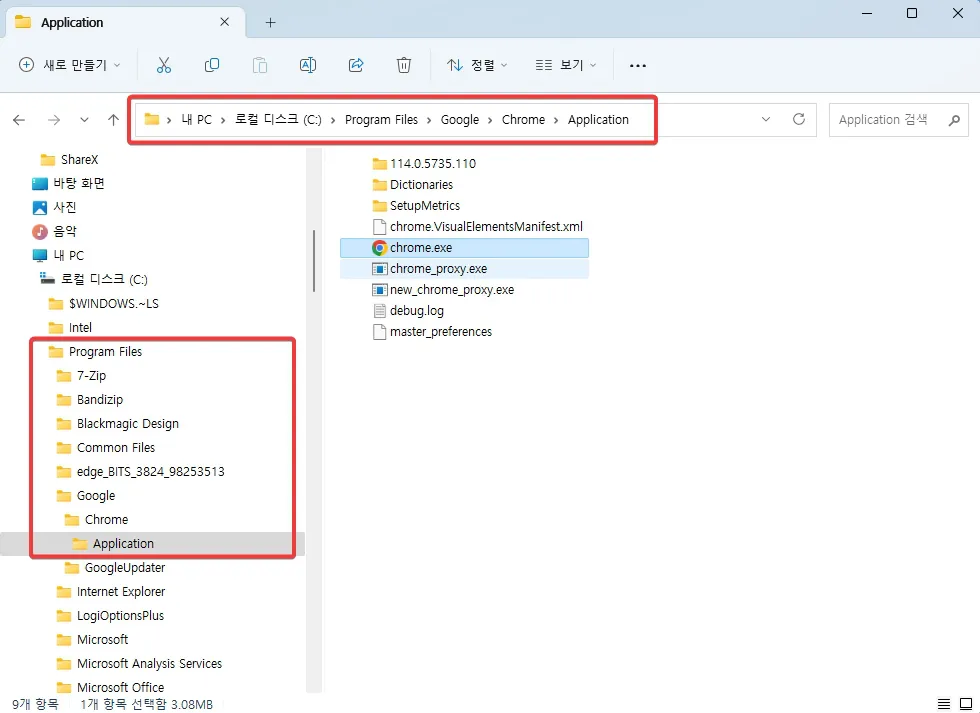980x713 pixels.
Task: Select Common Files folder in tree
Action: (116, 448)
